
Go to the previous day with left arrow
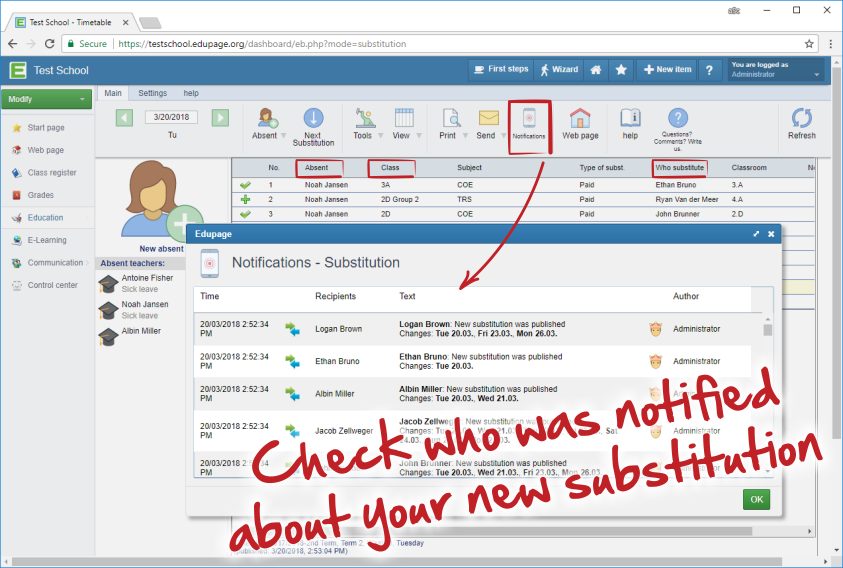coord(124,117)
